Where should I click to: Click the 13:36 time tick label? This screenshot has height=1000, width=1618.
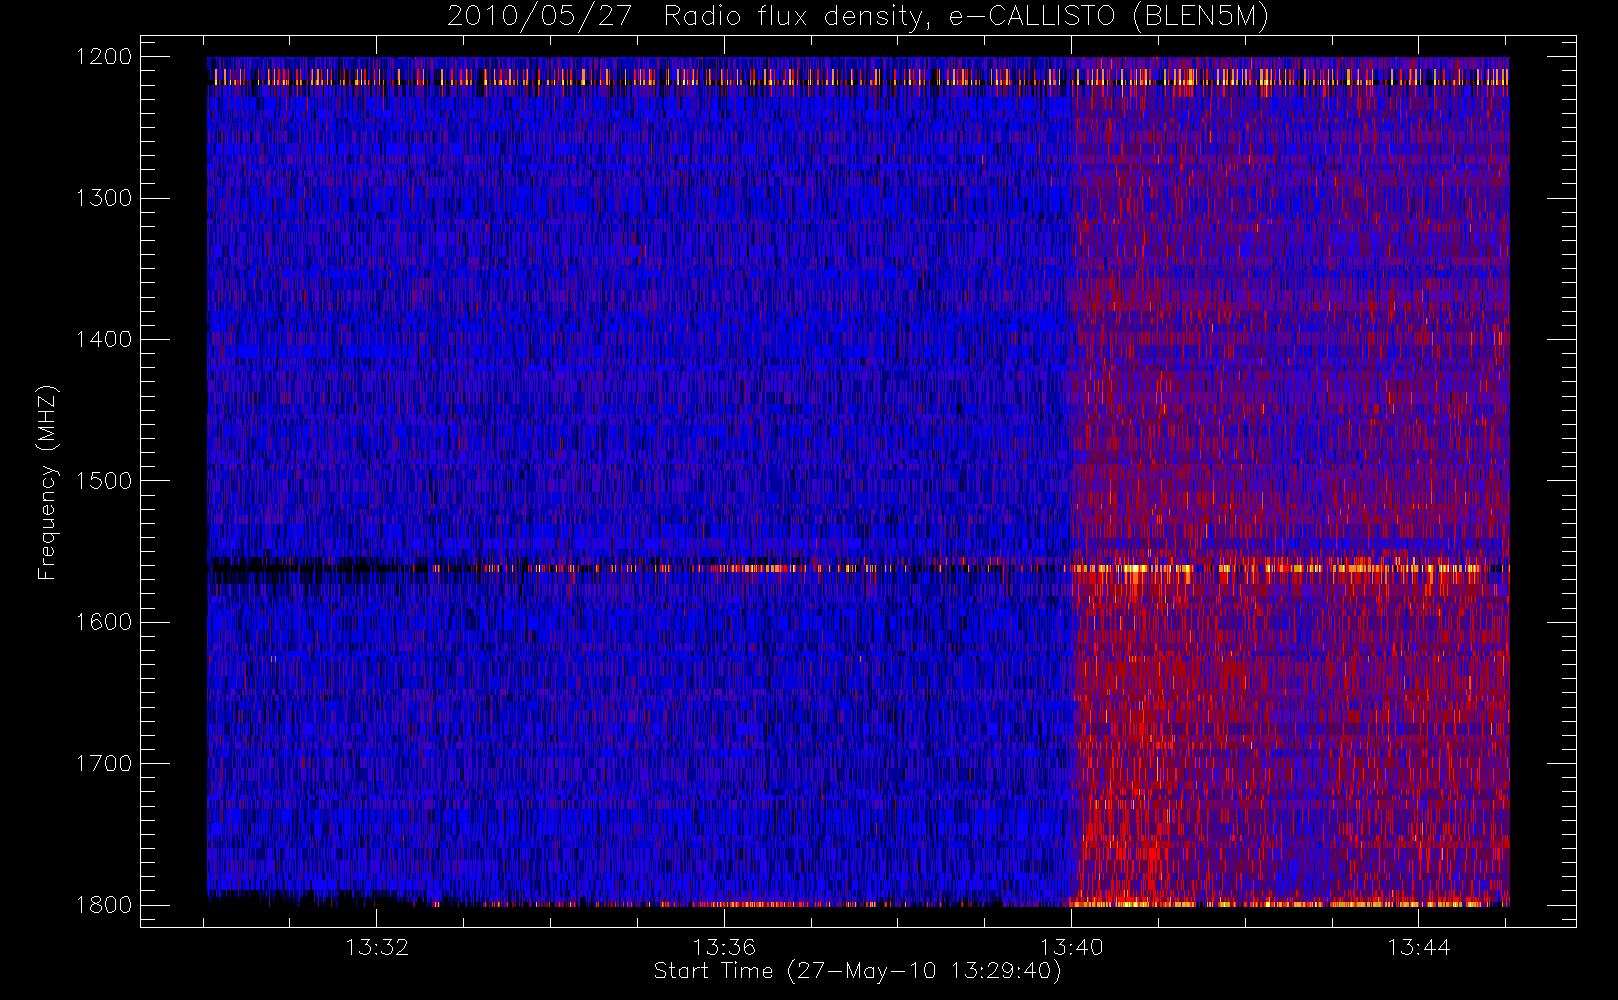[x=724, y=947]
